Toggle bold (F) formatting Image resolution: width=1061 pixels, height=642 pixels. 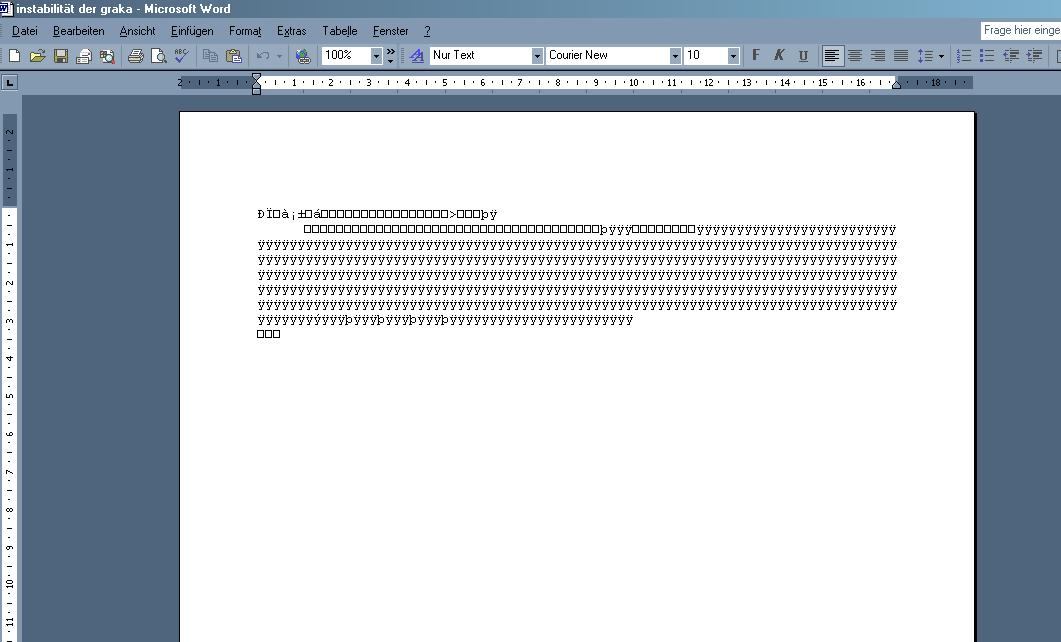tap(756, 55)
